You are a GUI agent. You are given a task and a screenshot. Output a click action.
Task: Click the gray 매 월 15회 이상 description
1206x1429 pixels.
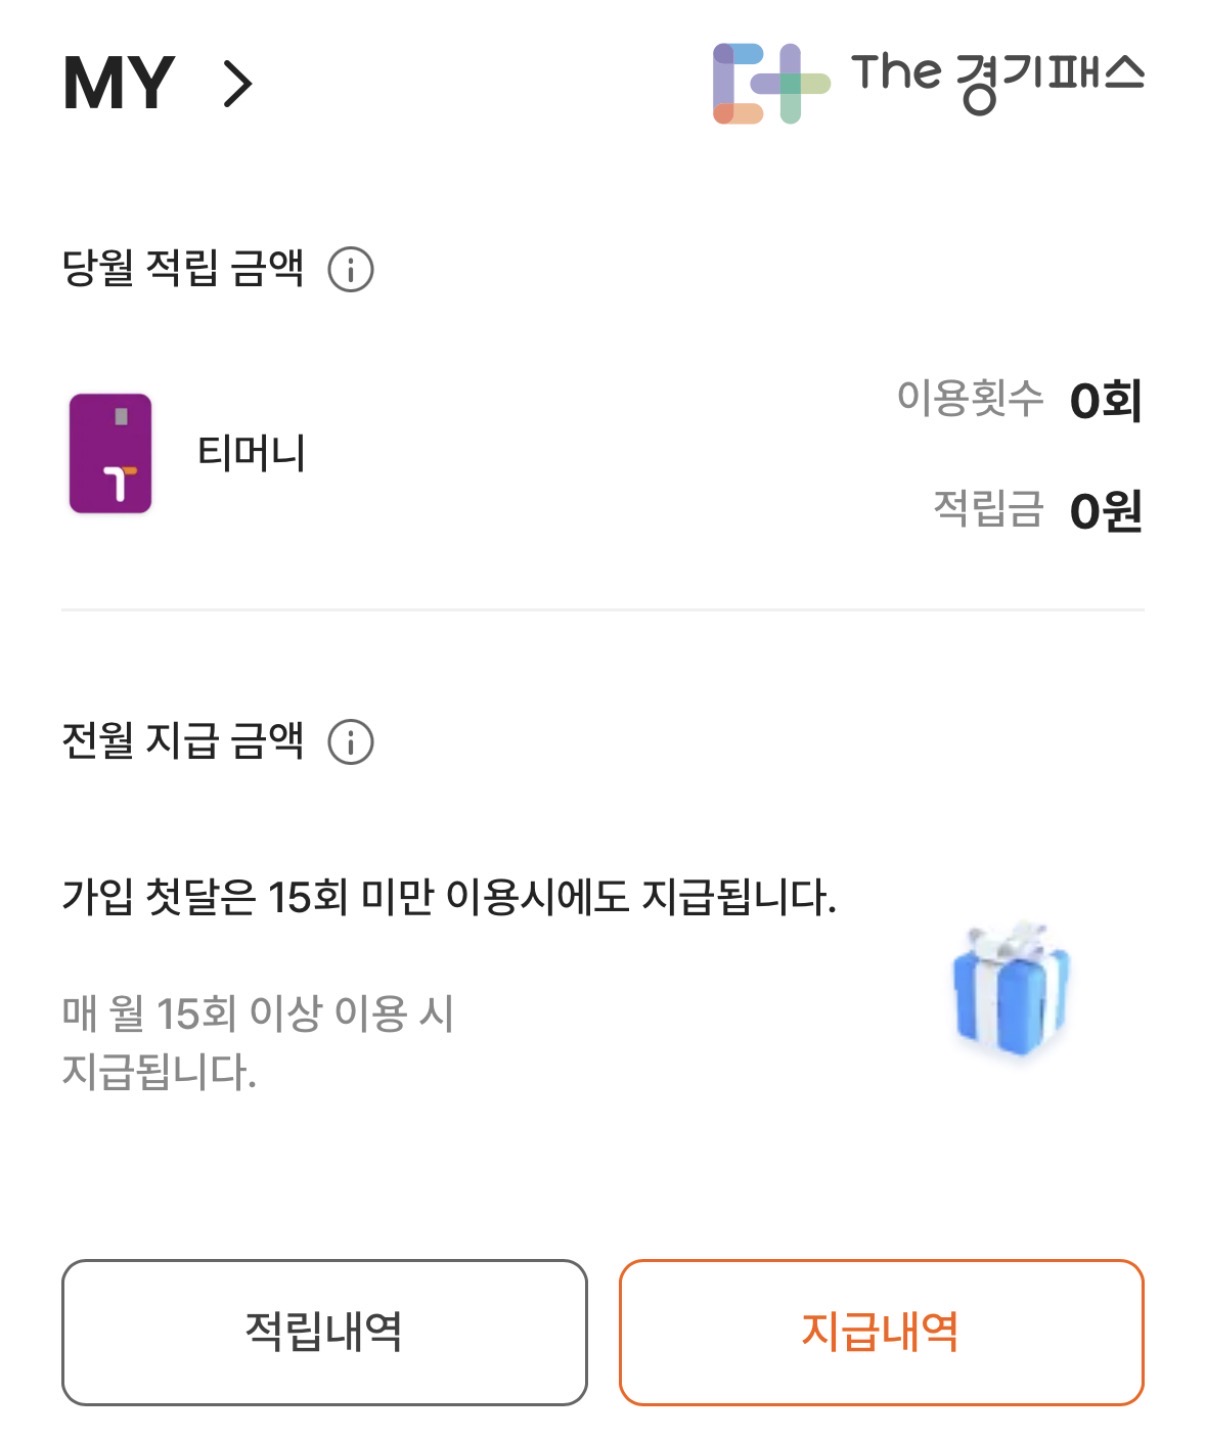257,1041
